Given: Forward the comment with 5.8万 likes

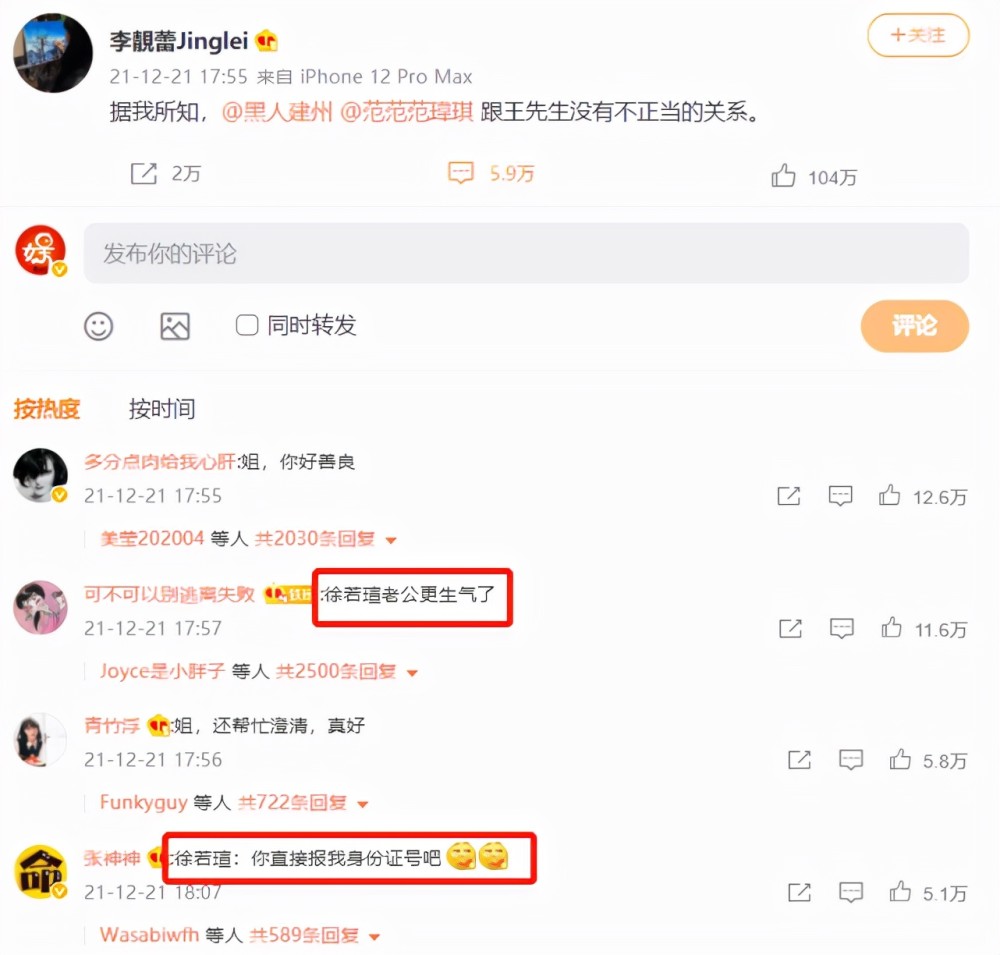Looking at the screenshot, I should tap(800, 760).
